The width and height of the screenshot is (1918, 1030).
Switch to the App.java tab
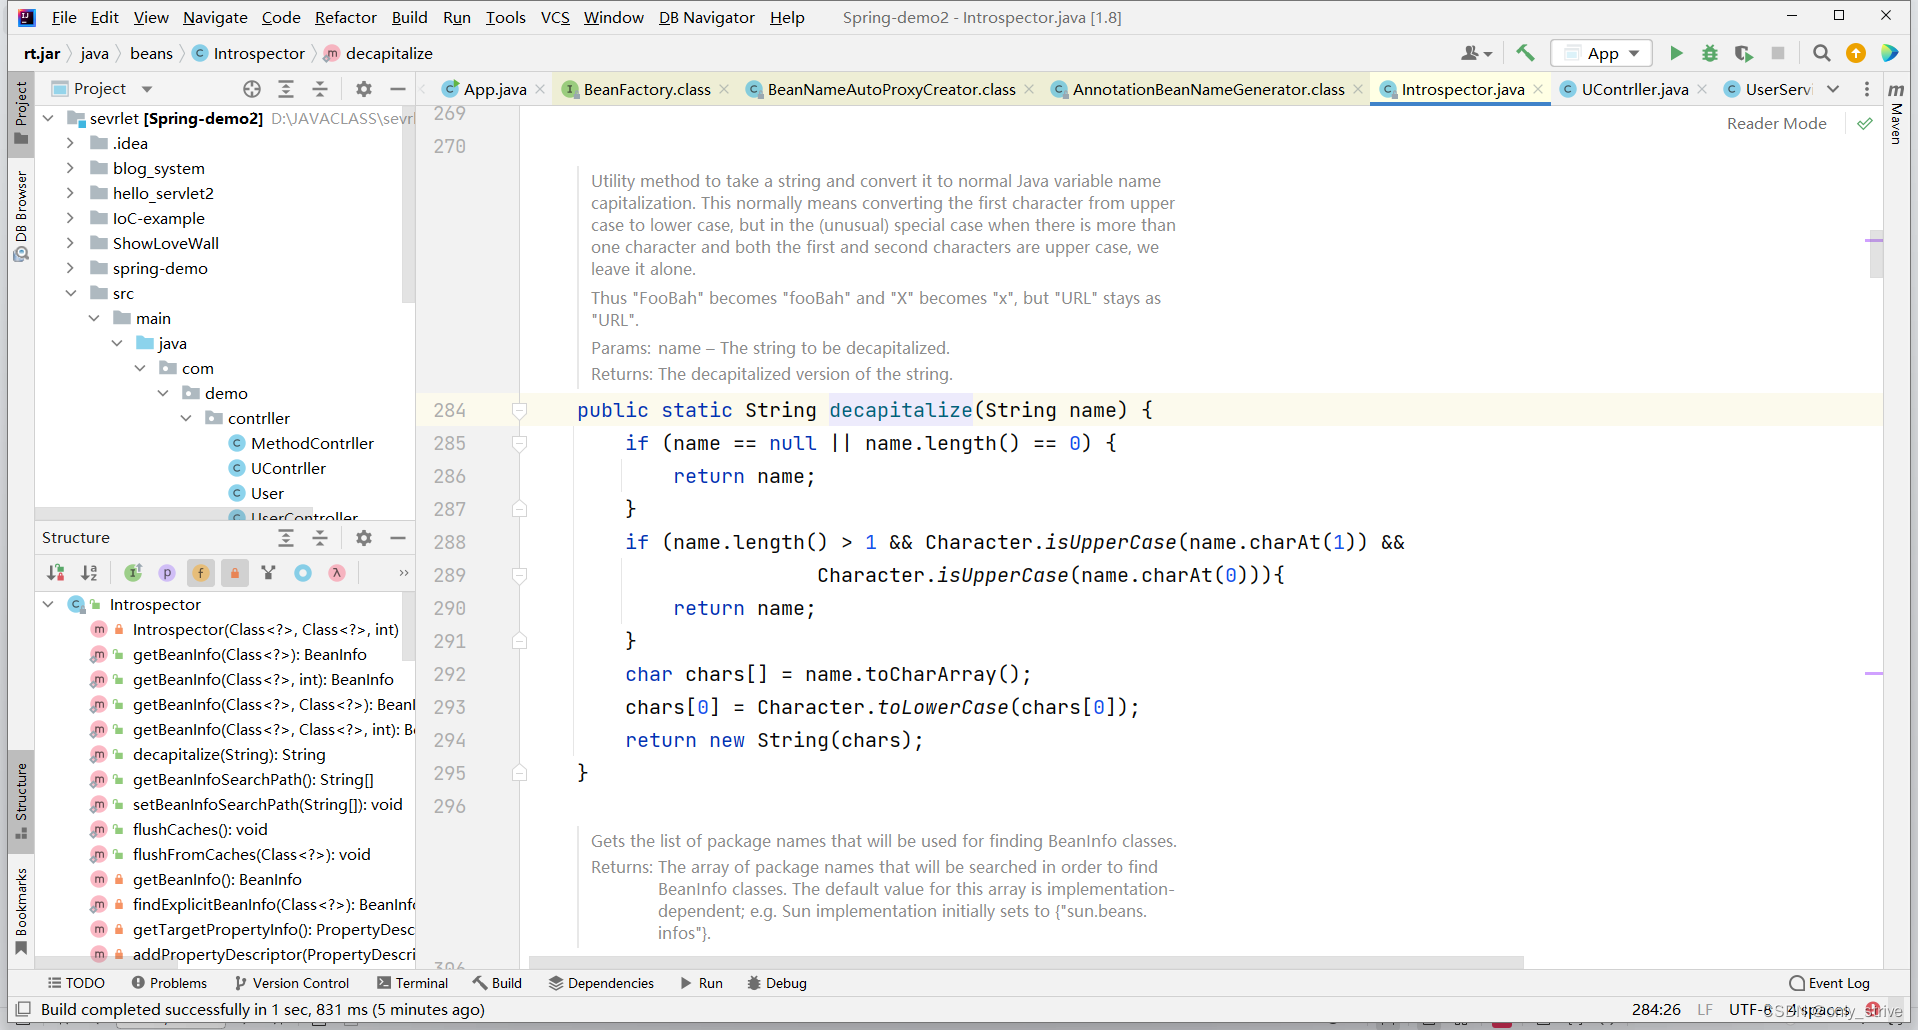click(x=494, y=89)
